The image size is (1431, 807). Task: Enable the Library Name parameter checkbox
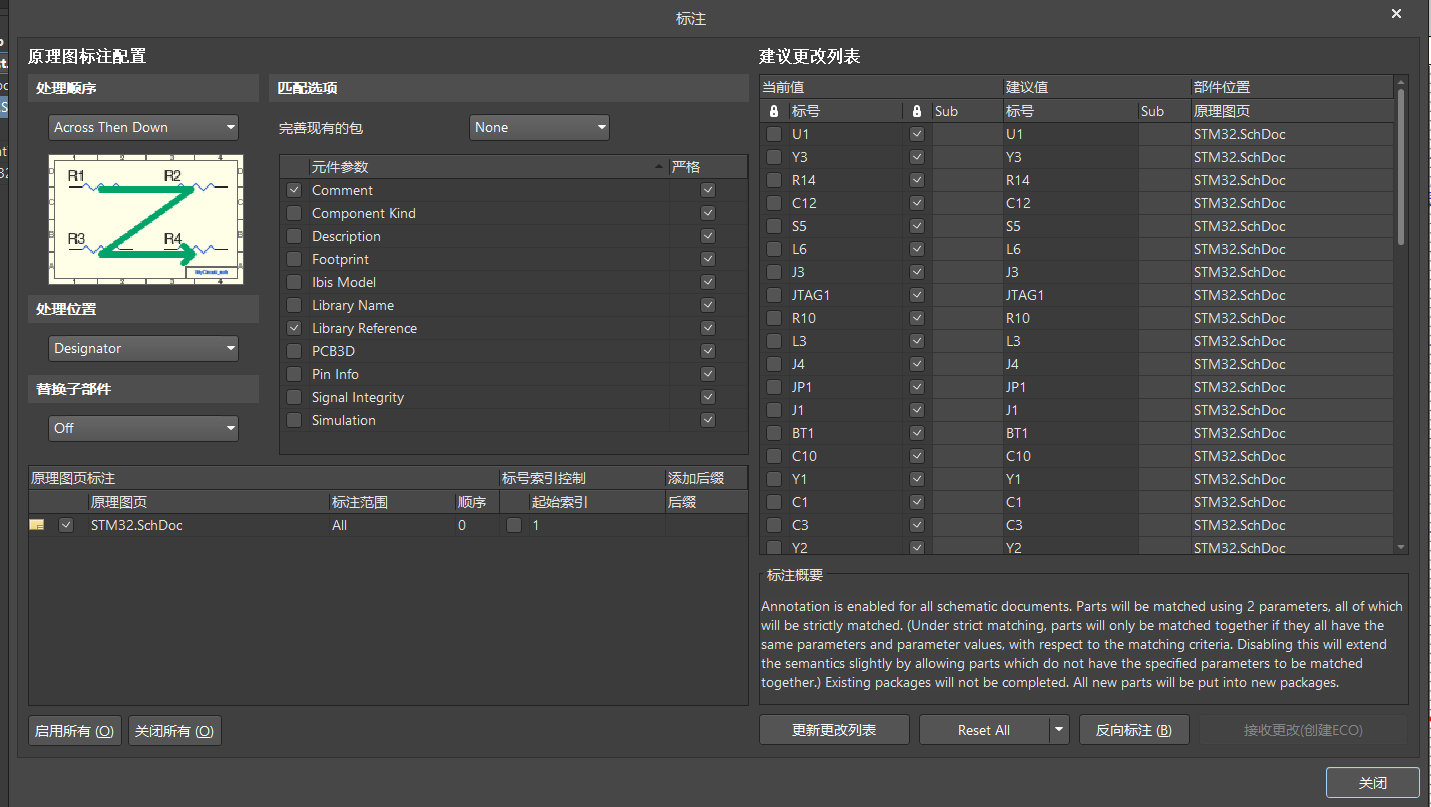tap(294, 305)
